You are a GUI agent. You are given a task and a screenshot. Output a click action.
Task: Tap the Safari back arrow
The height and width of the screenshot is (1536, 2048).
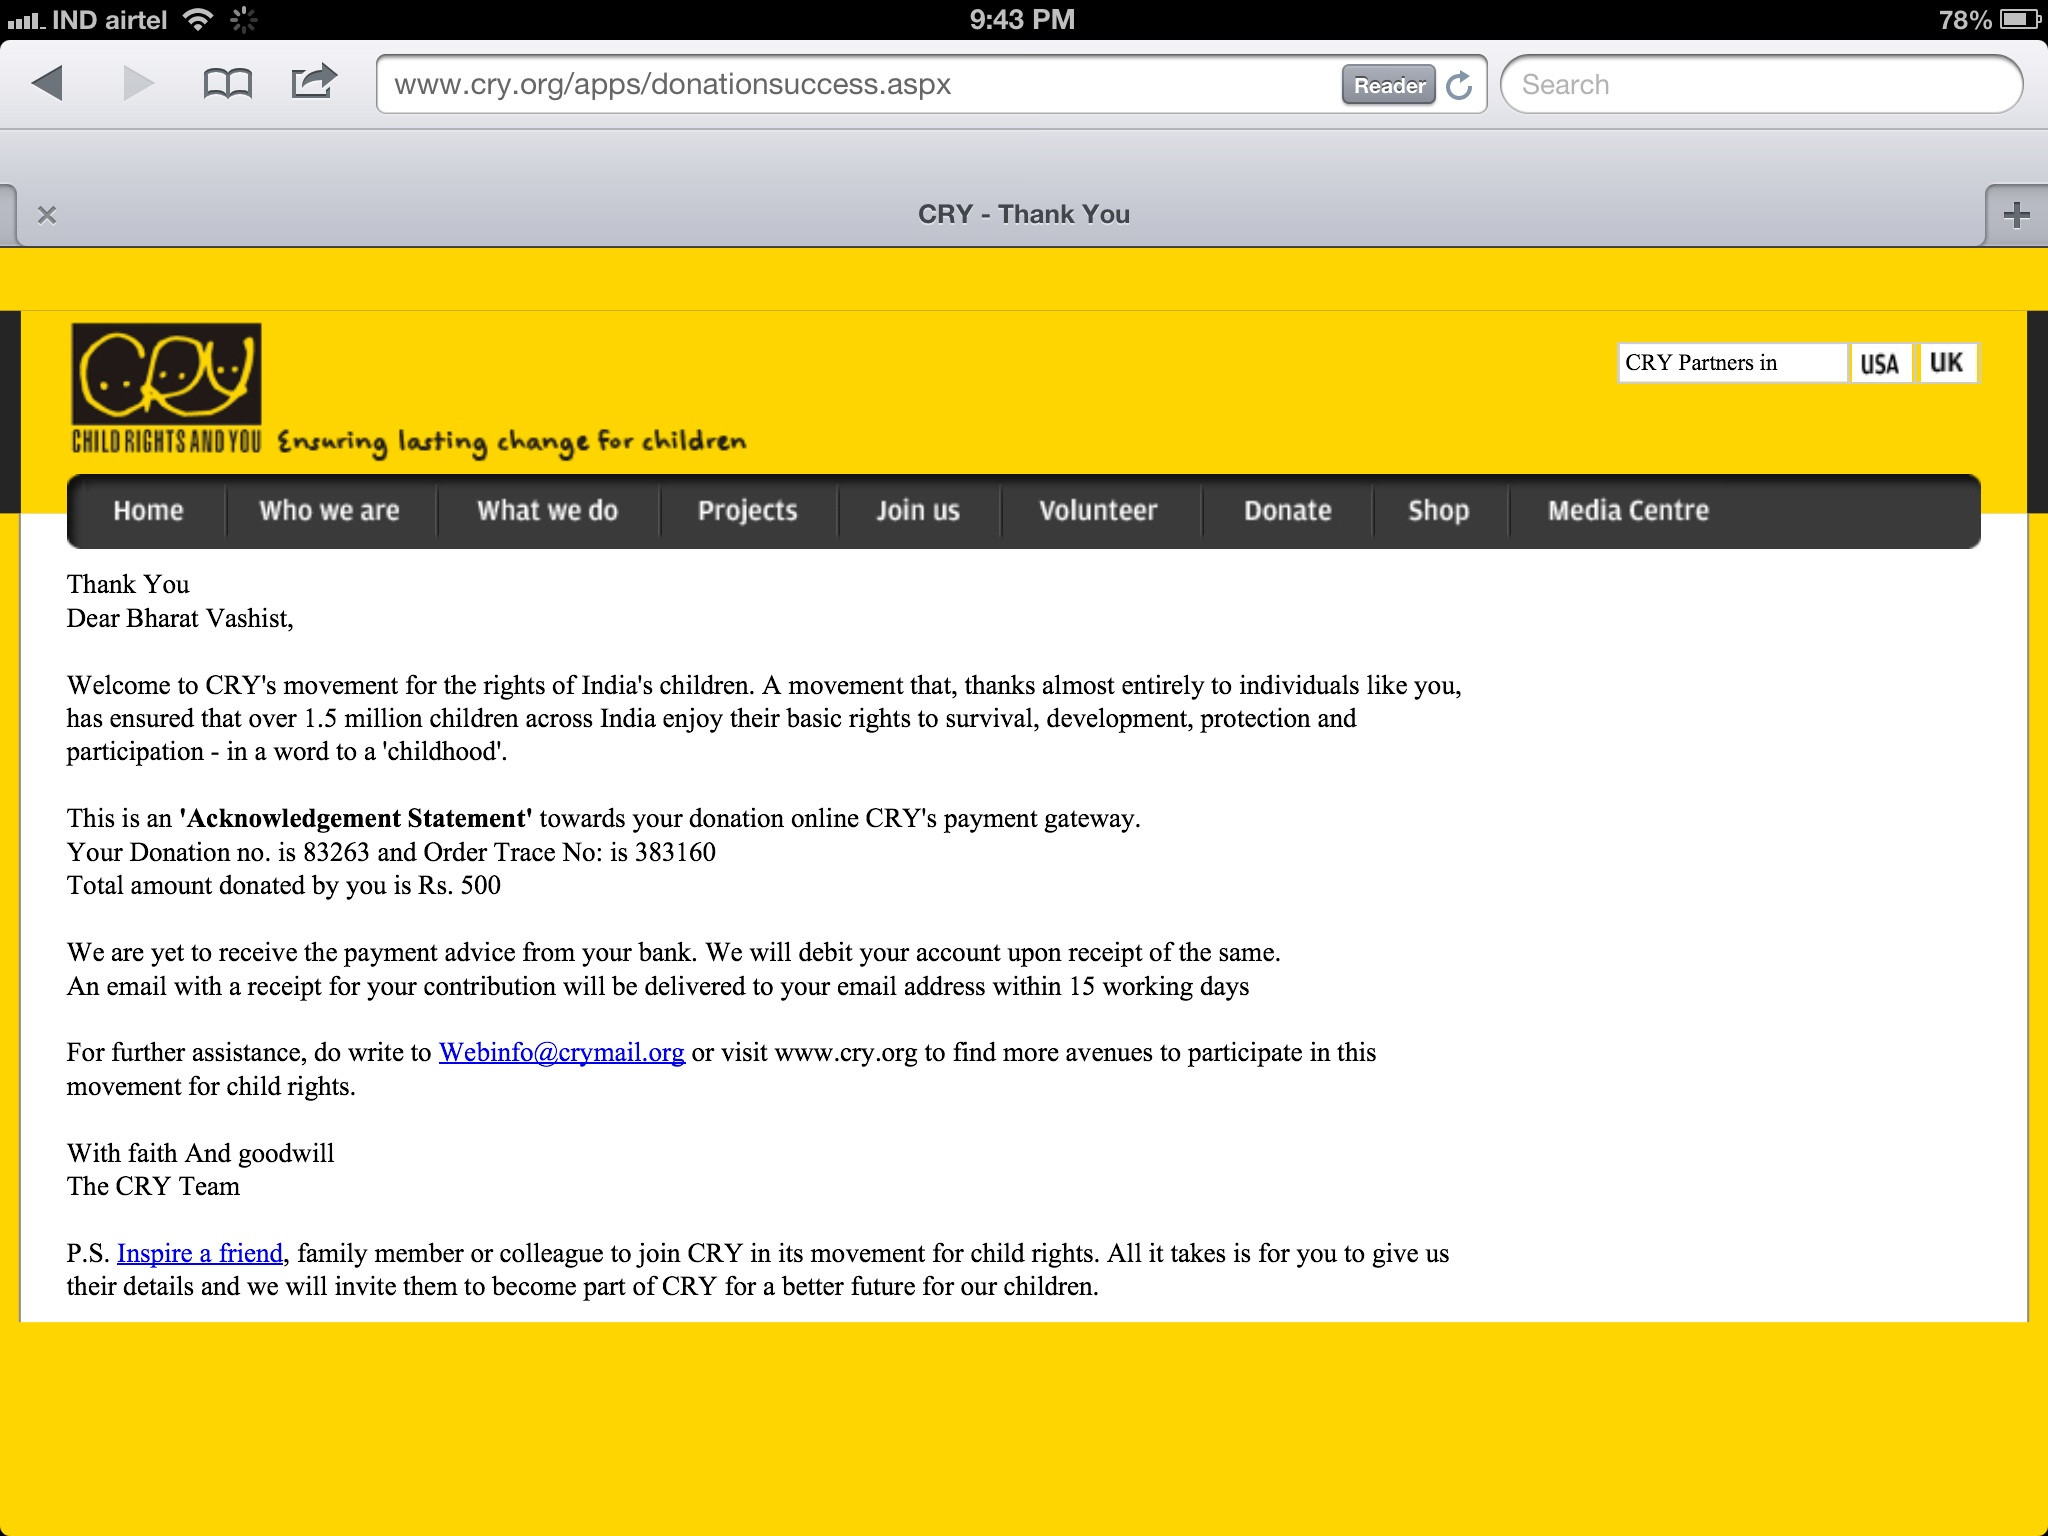47,84
